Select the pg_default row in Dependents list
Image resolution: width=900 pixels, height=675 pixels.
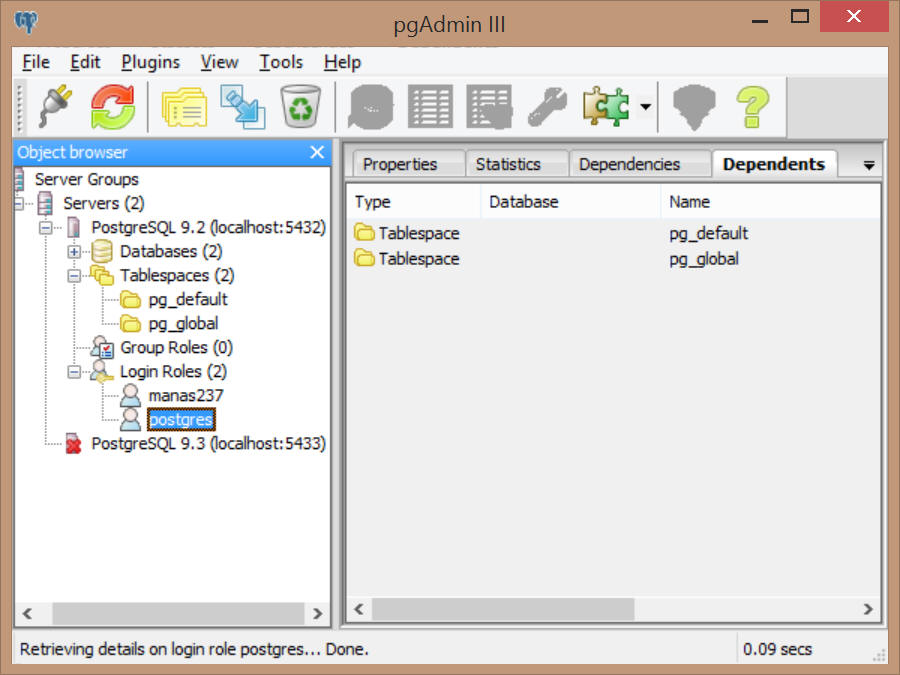(x=614, y=233)
